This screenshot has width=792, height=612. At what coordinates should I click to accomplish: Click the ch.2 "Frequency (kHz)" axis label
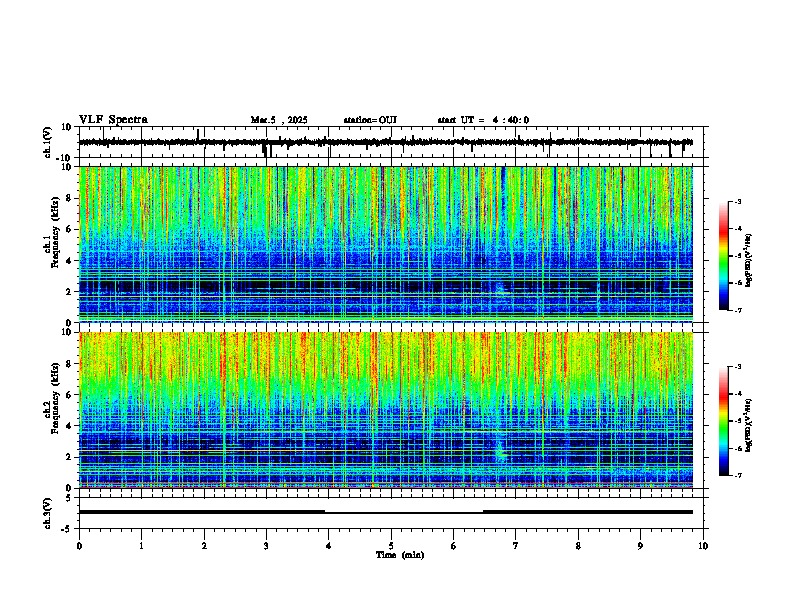tap(55, 397)
